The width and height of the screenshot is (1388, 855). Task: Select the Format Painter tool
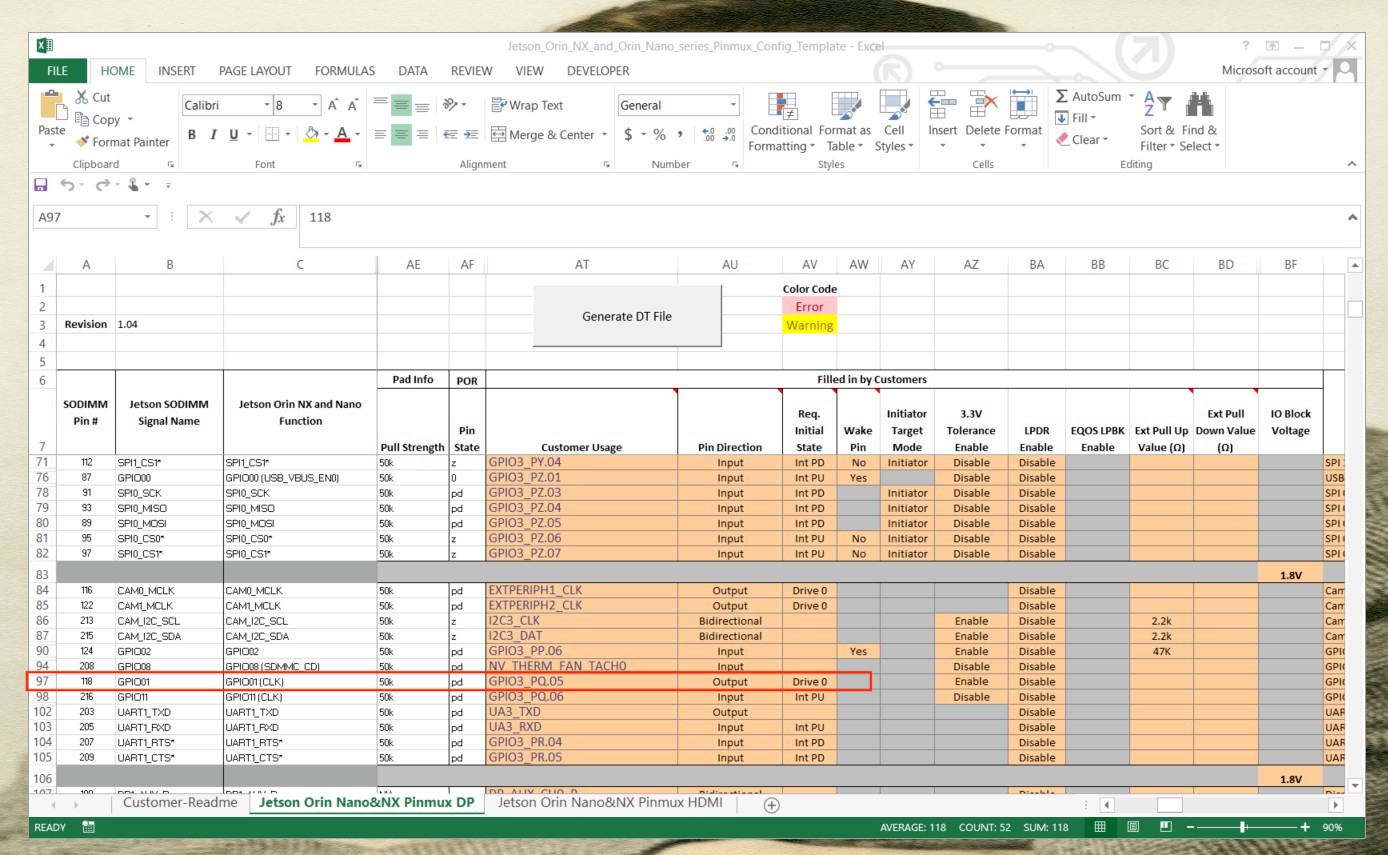(x=122, y=142)
